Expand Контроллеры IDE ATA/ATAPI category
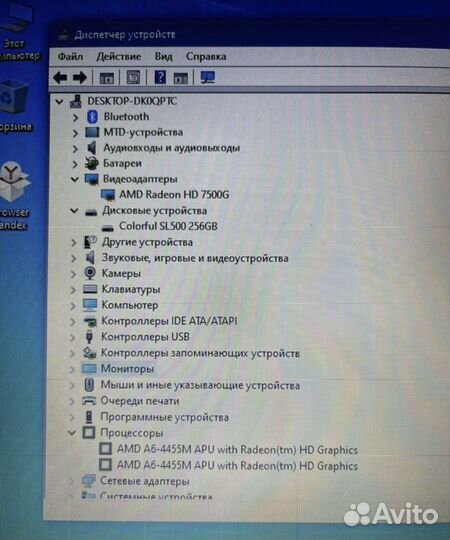450x540 pixels. pyautogui.click(x=72, y=322)
